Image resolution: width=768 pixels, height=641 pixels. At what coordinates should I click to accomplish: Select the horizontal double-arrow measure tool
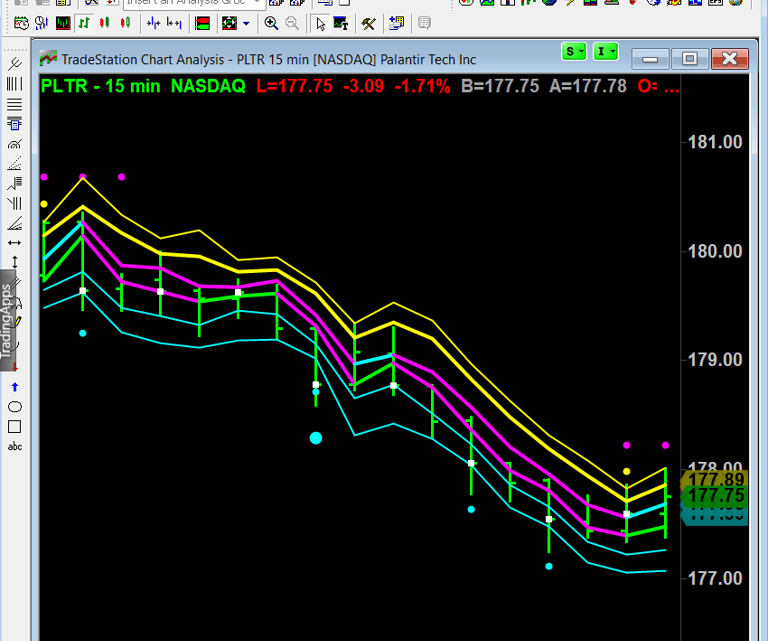pyautogui.click(x=15, y=243)
